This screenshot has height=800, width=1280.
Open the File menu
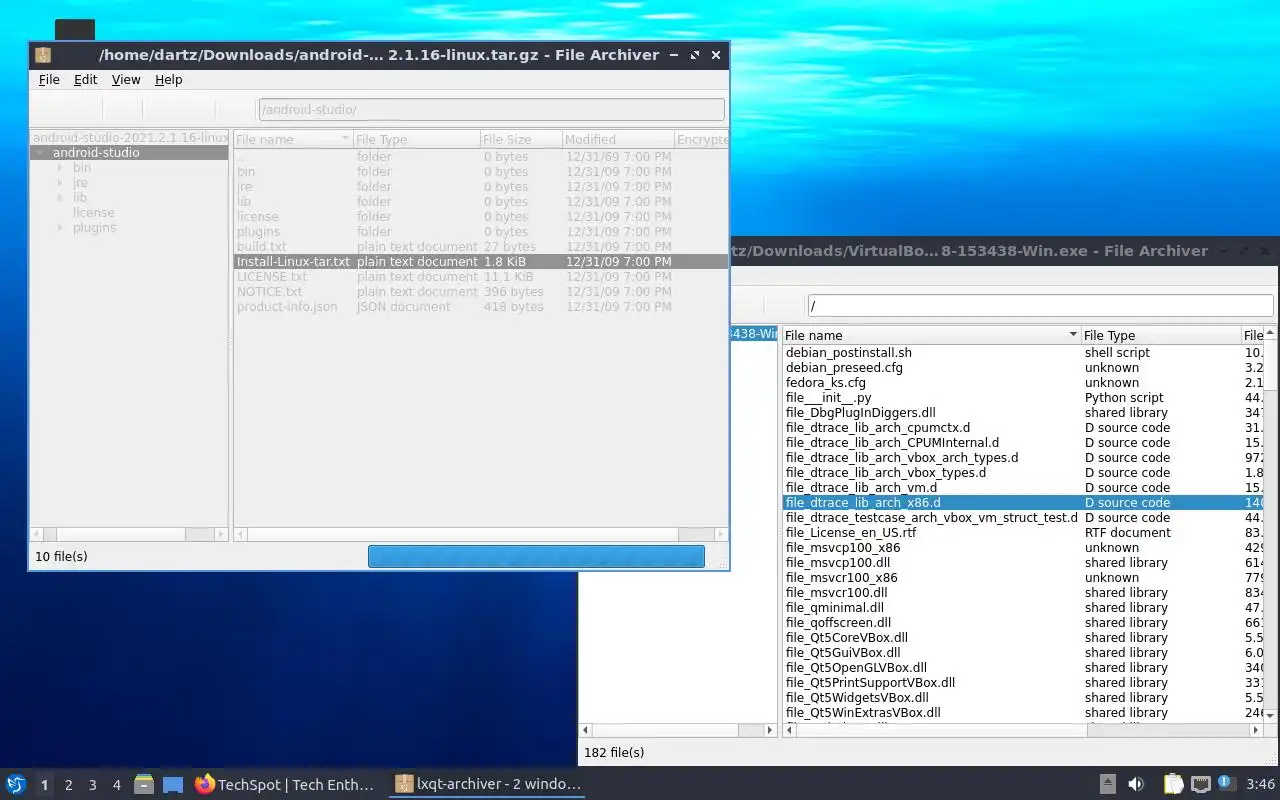coord(49,80)
